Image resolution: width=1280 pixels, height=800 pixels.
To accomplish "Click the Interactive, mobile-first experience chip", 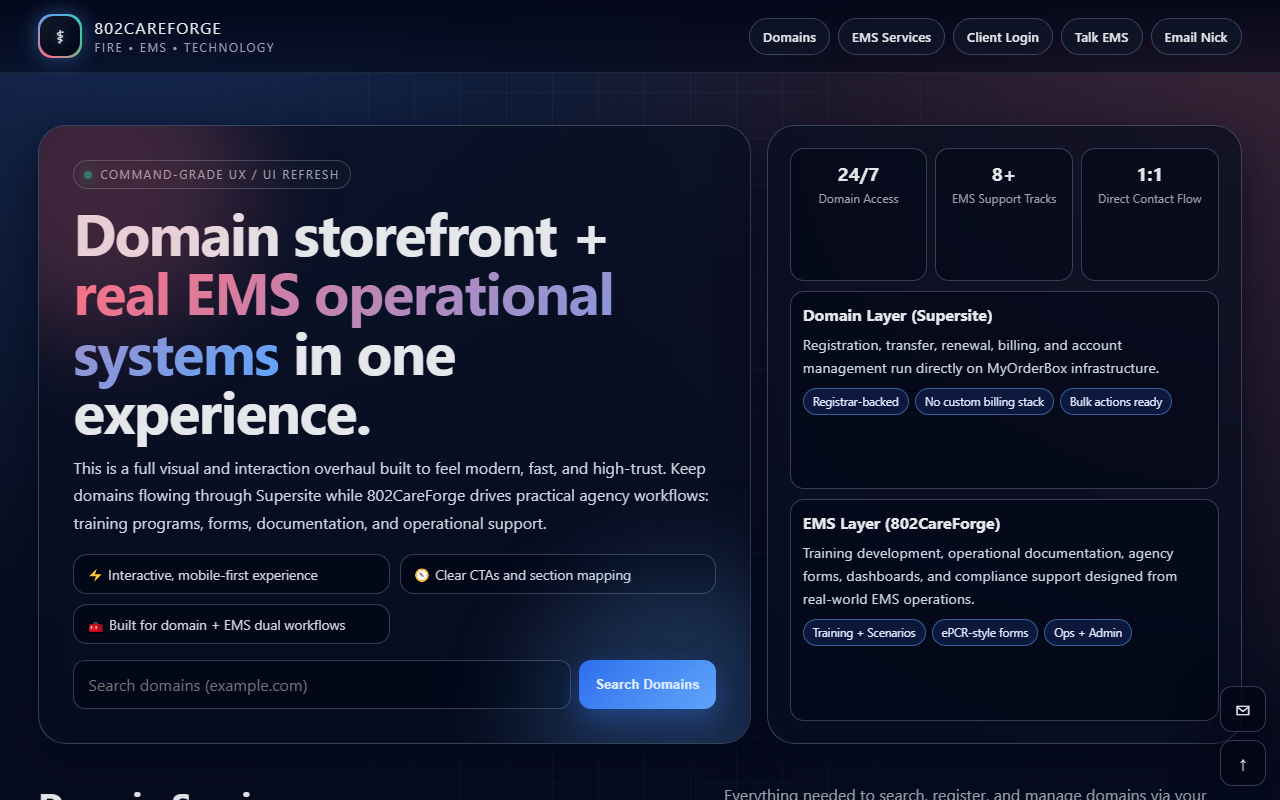I will click(x=231, y=574).
